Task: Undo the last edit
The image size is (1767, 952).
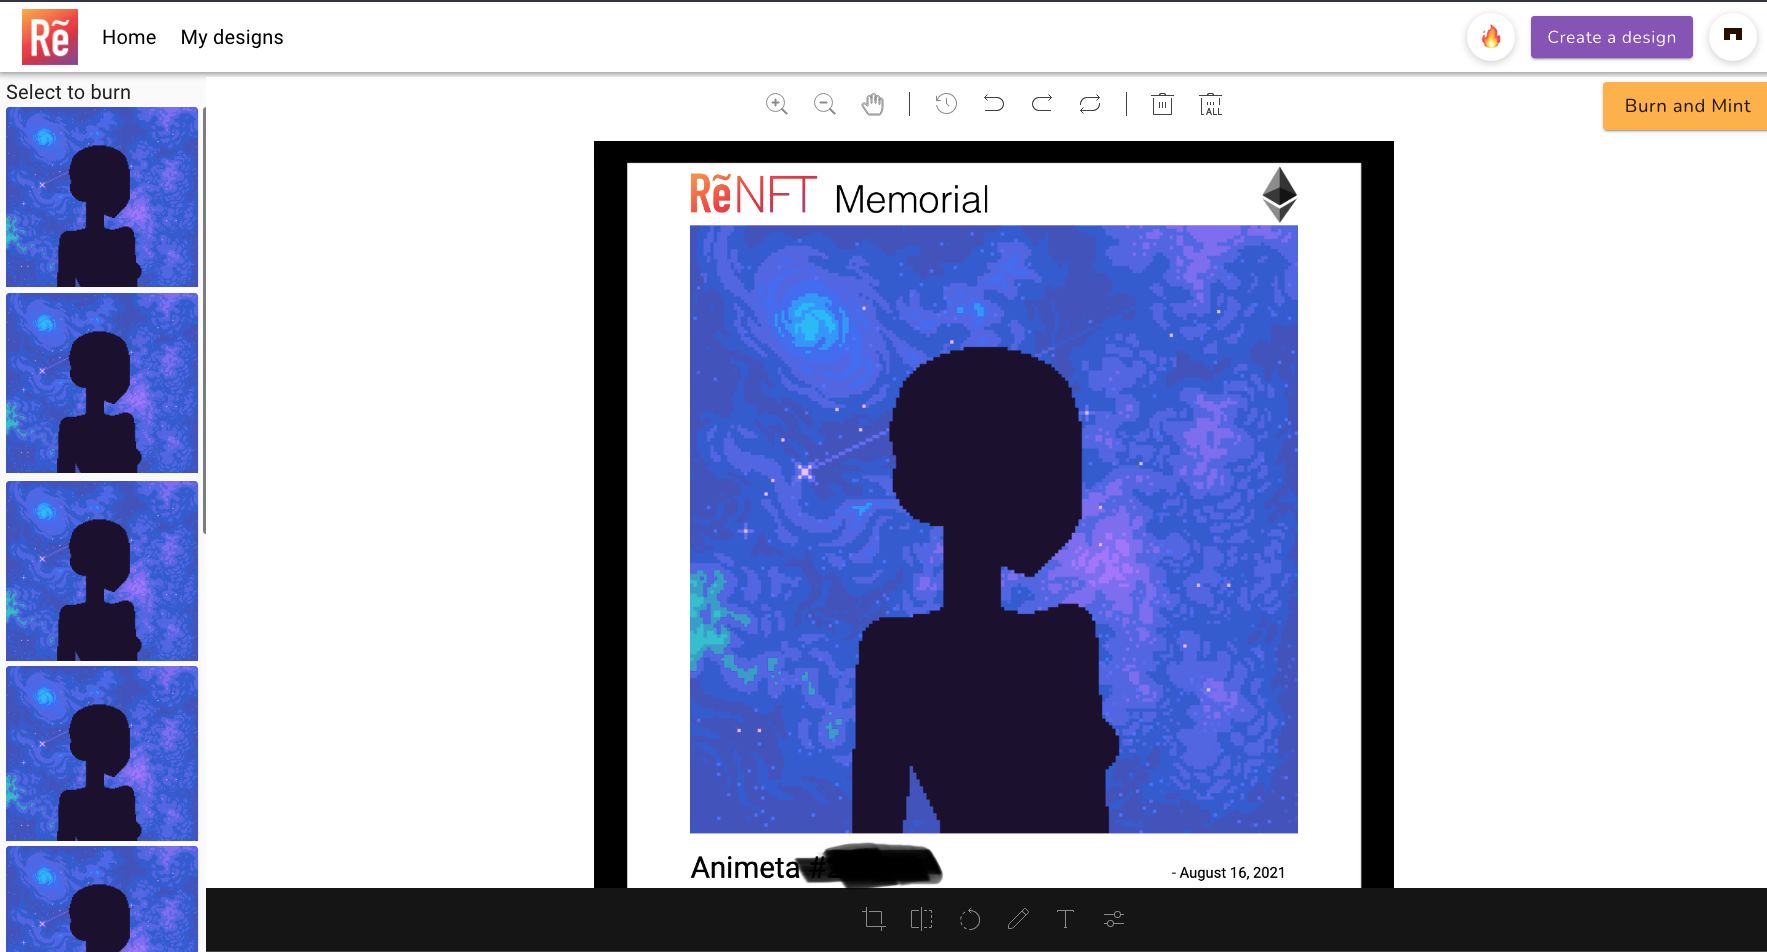Action: (994, 104)
